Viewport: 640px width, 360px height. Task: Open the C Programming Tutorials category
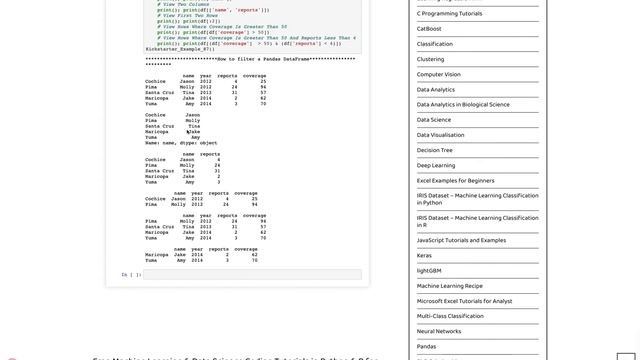[449, 13]
